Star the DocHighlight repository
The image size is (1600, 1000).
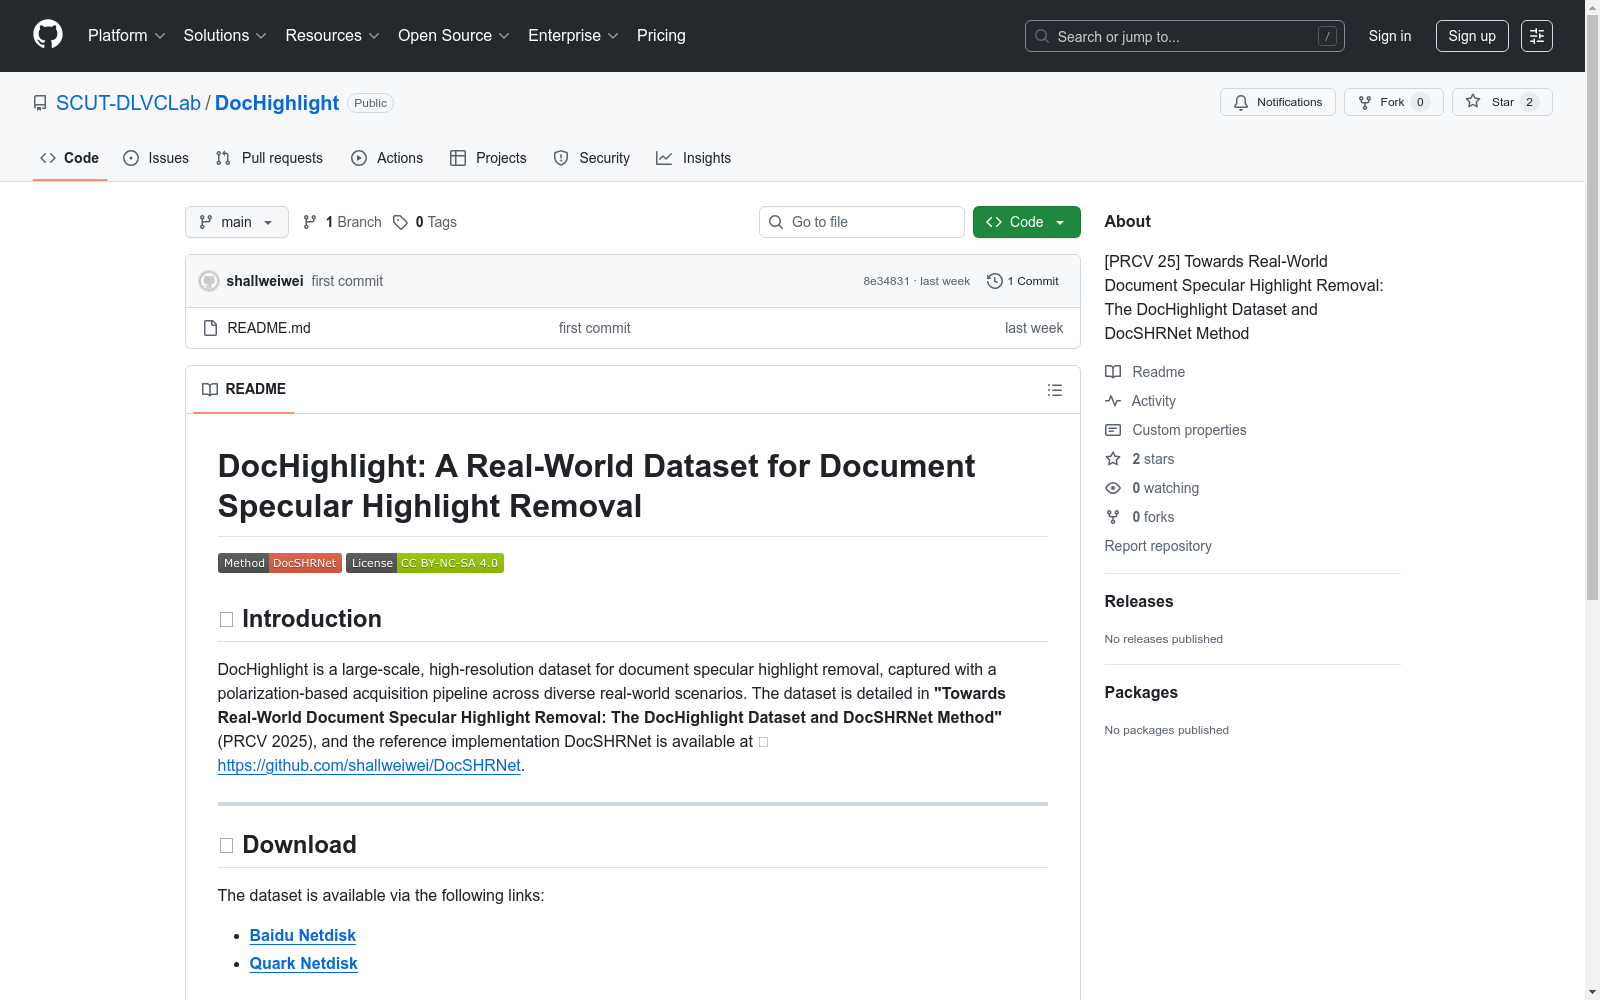click(1502, 102)
